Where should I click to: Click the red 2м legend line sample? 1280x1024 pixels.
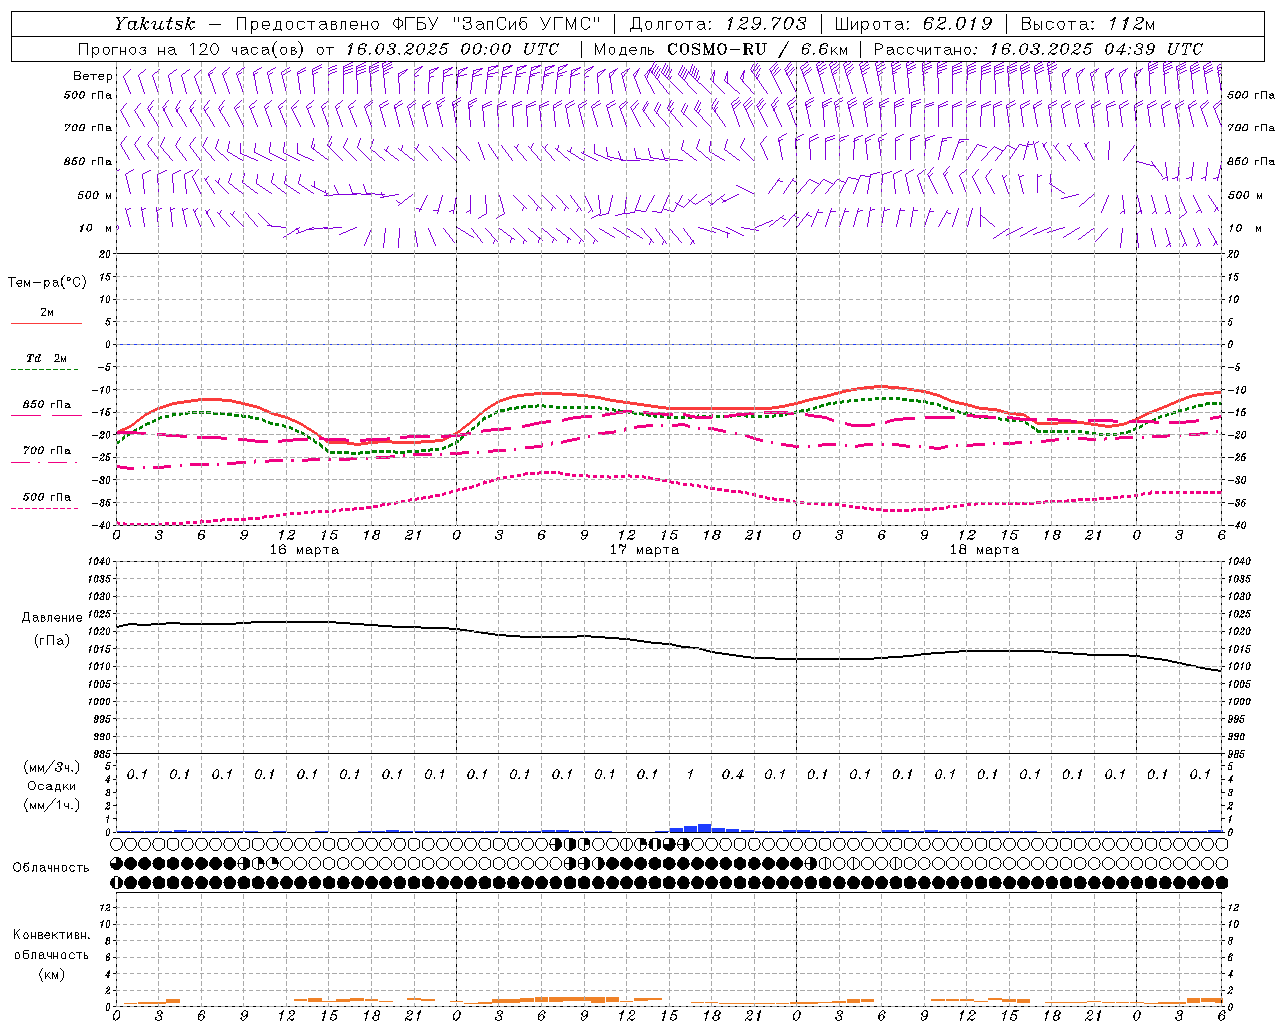pos(46,324)
